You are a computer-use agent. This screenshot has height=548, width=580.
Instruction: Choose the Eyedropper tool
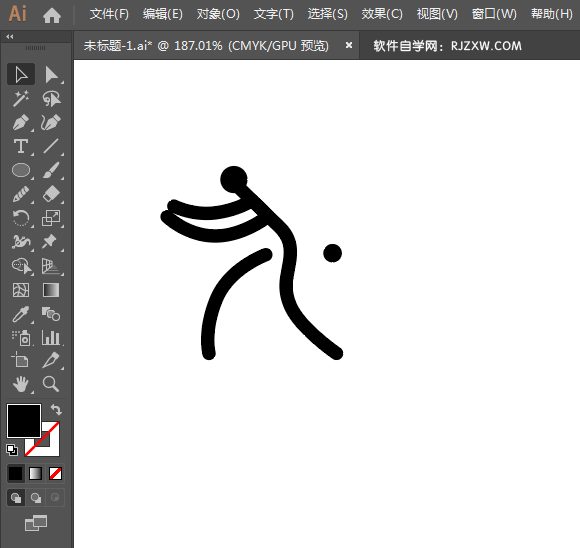click(21, 315)
